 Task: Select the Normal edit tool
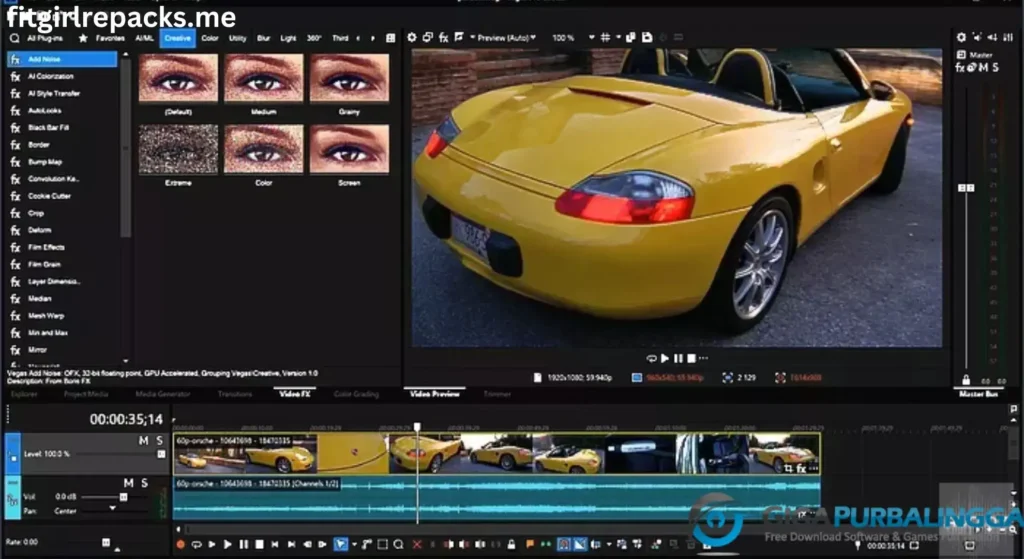[340, 544]
